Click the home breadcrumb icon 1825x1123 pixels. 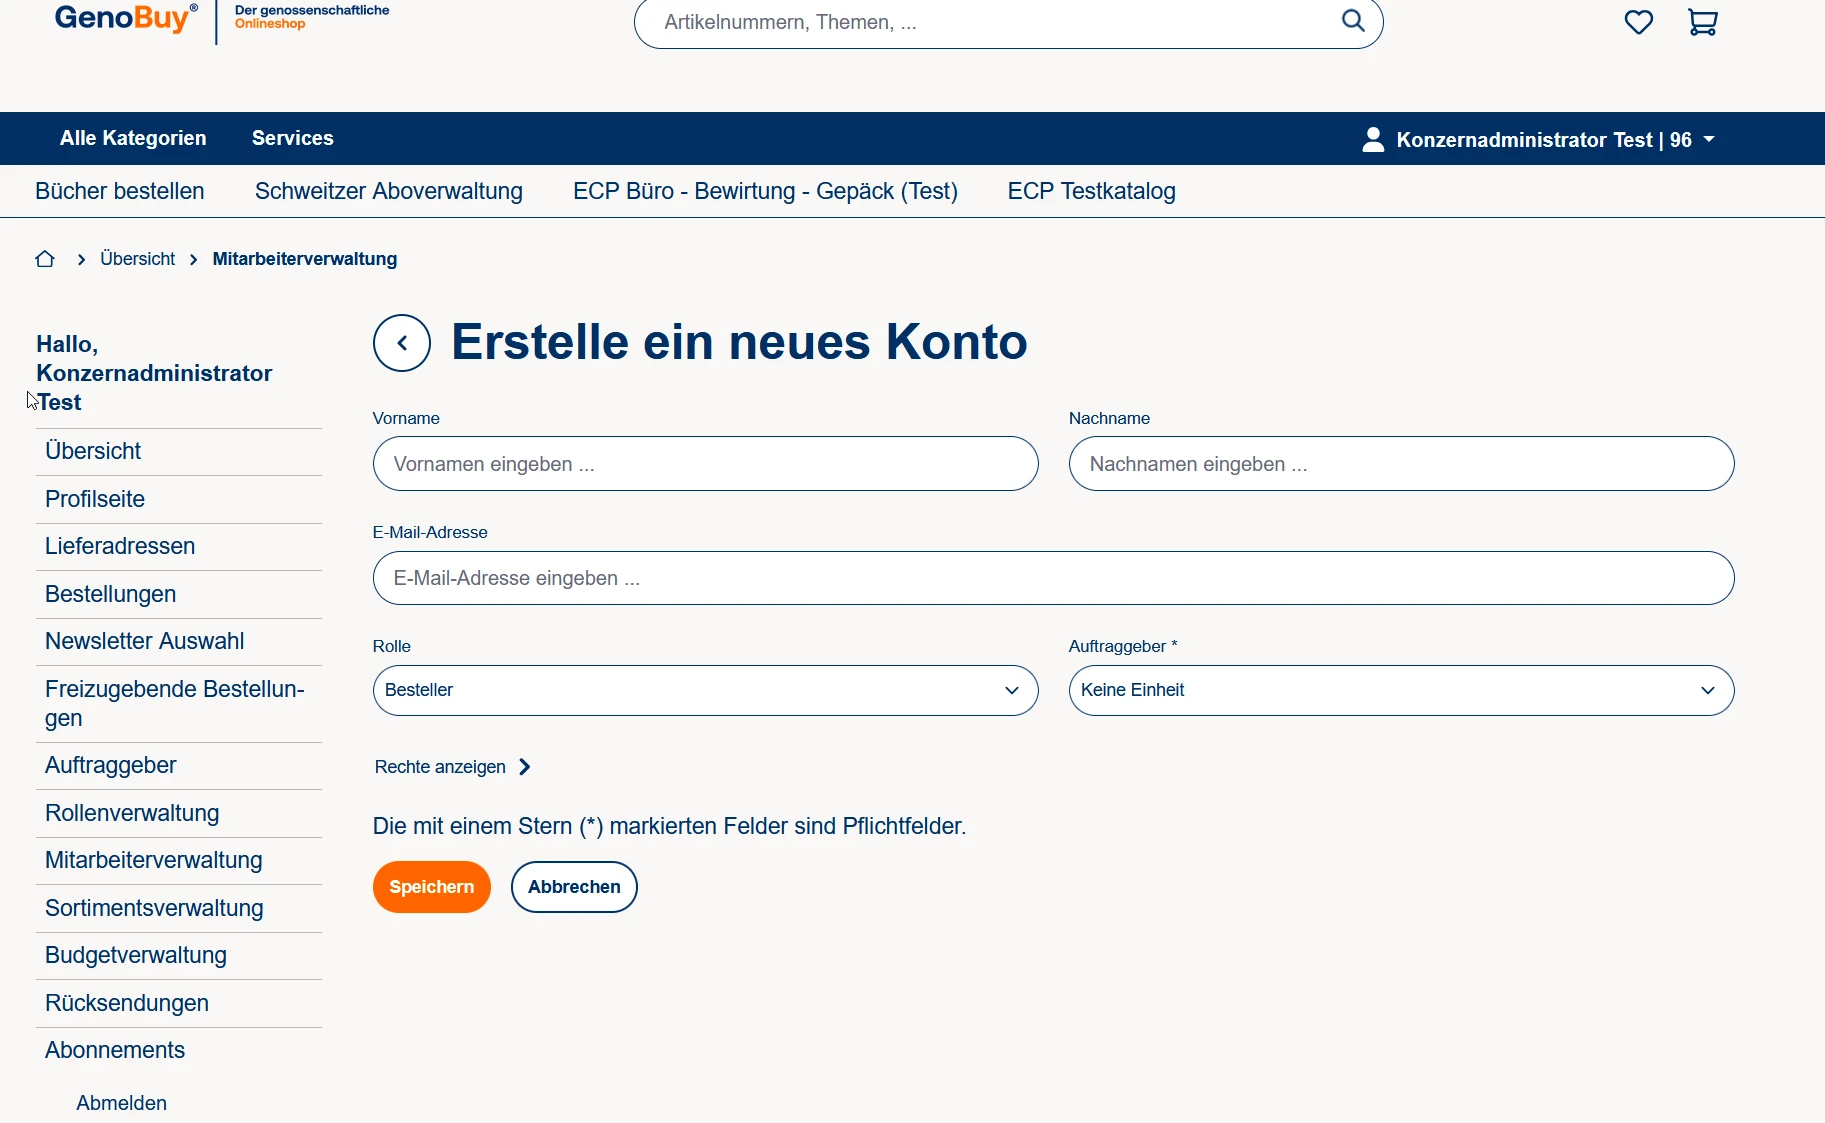(x=45, y=259)
